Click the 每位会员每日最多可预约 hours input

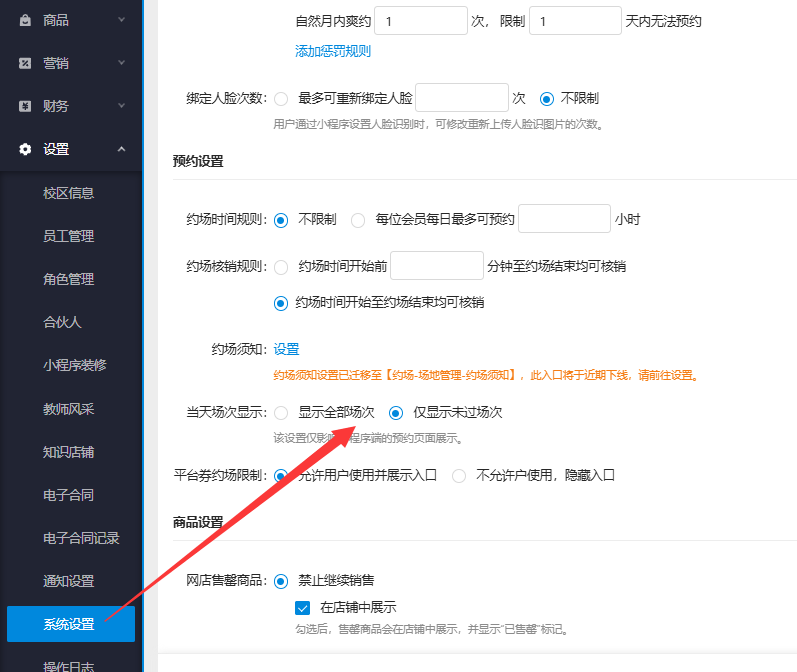pyautogui.click(x=564, y=219)
